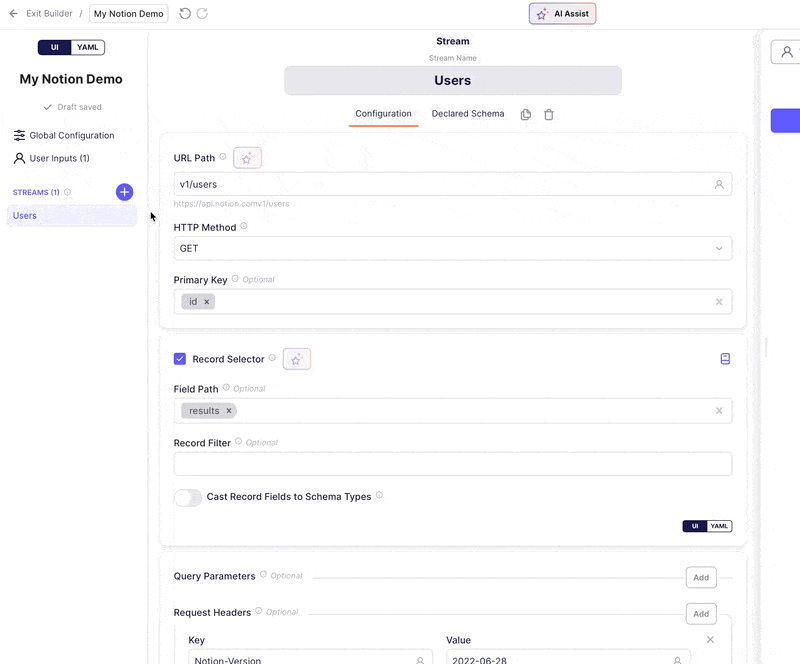Screen dimensions: 800x664
Task: Remove the results tag from Field Path
Action: pos(229,411)
